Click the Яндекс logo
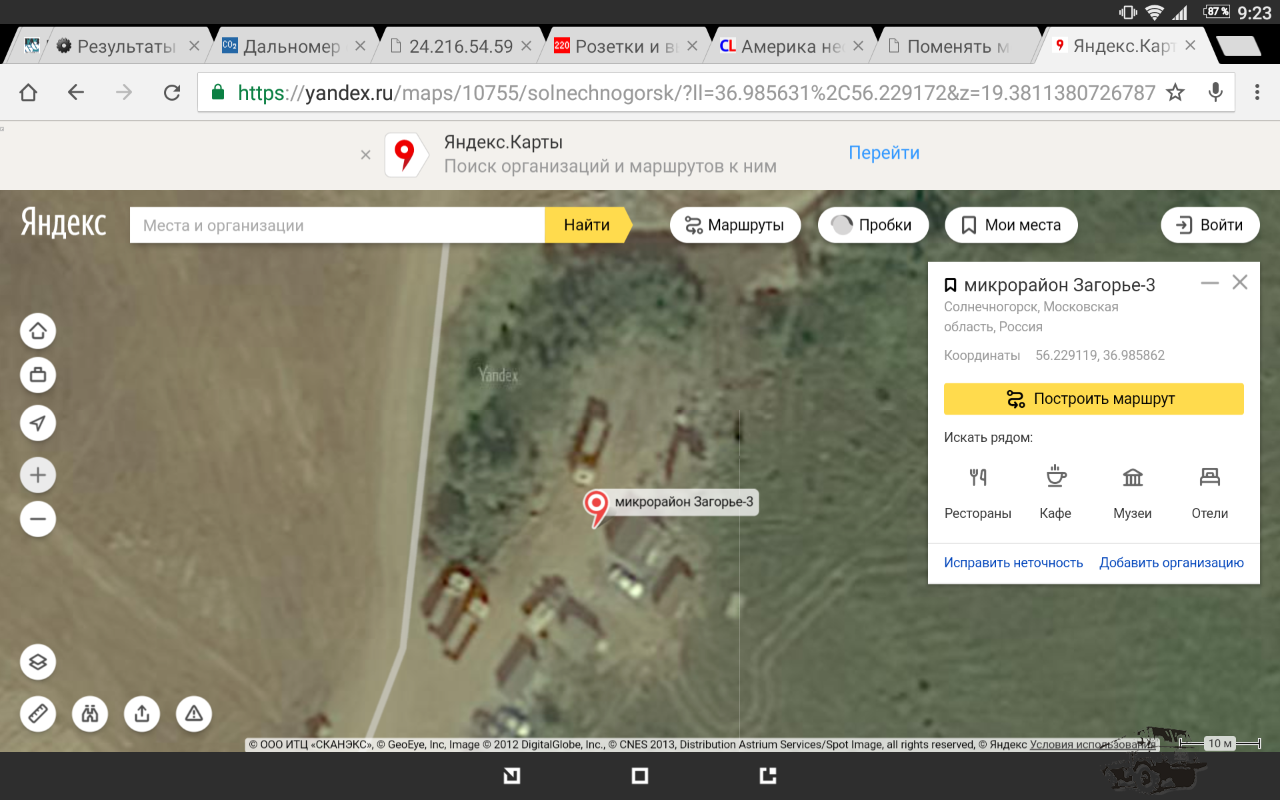1280x800 pixels. [63, 223]
